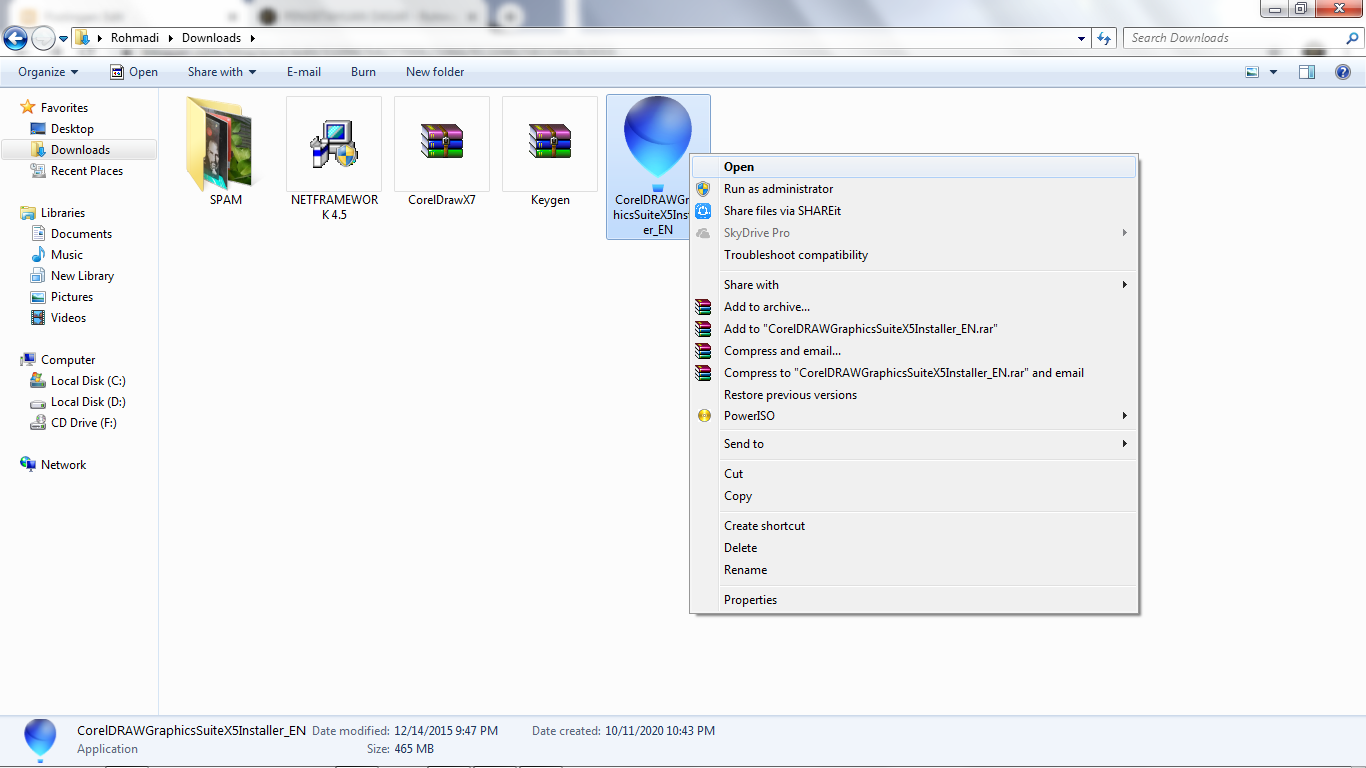The image size is (1366, 768).
Task: Choose Troubleshoot compatibility
Action: (914, 255)
